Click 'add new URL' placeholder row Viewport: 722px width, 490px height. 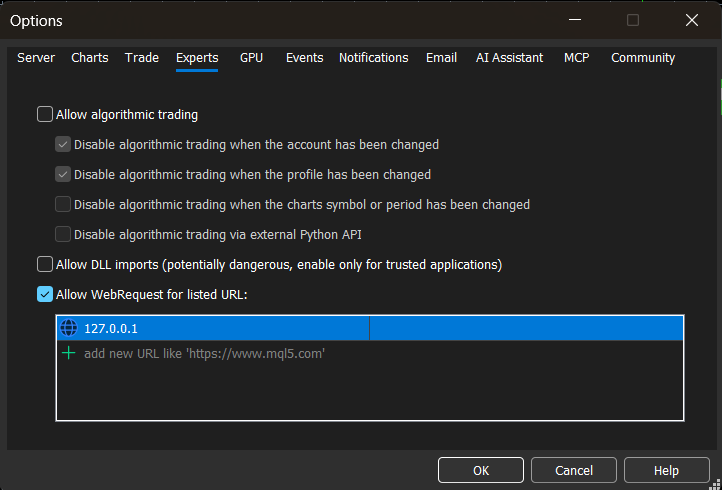tap(370, 354)
